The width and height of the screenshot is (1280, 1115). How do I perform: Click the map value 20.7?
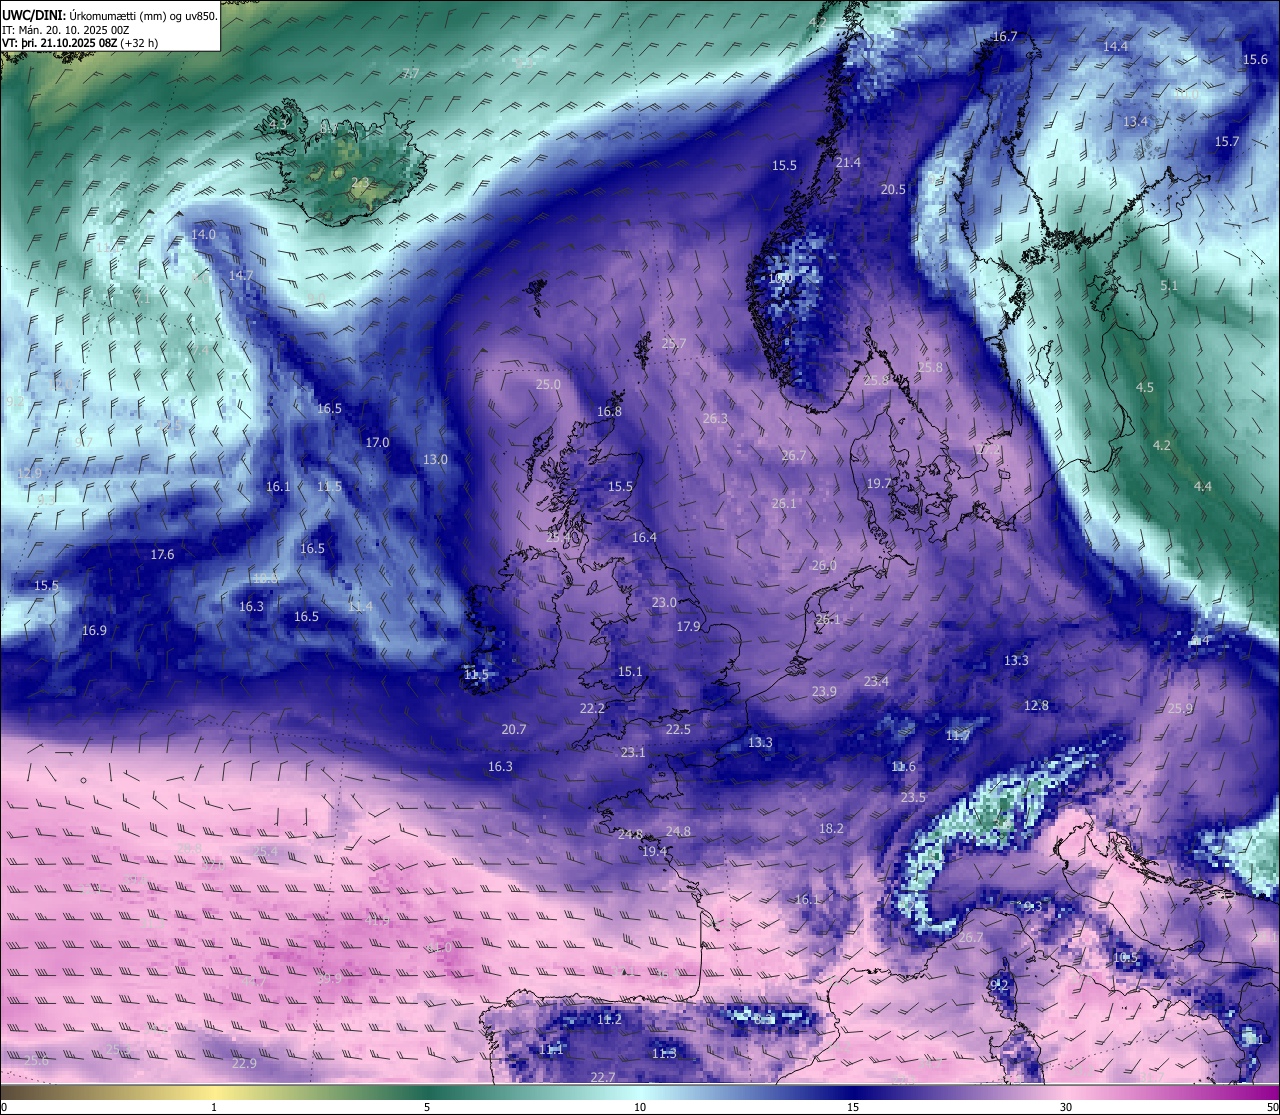(514, 730)
